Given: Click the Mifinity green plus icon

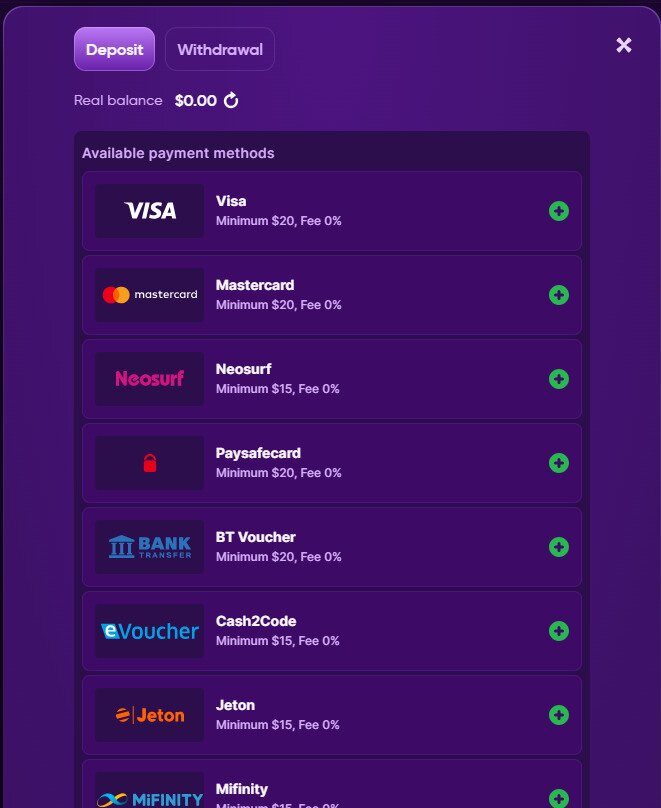Looking at the screenshot, I should (558, 798).
